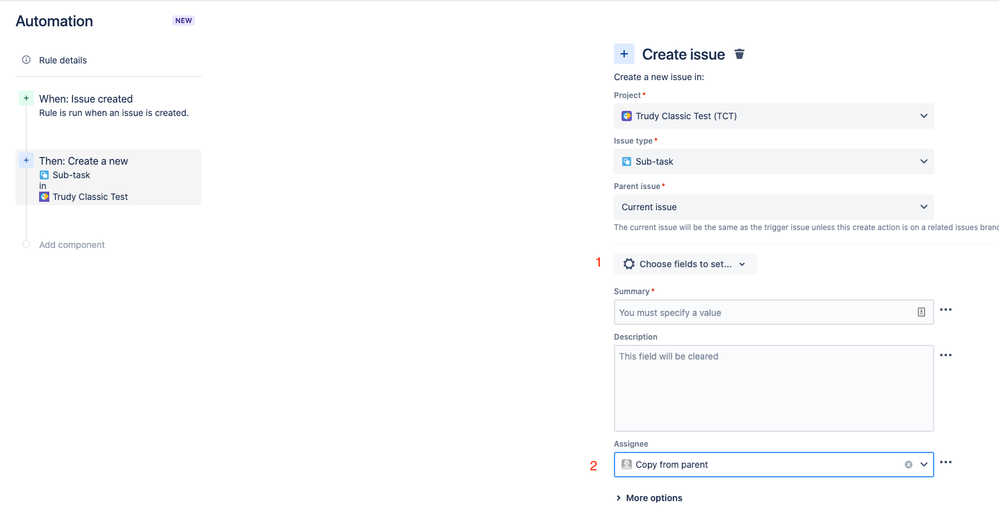Click the Parent issue field label

click(x=637, y=186)
